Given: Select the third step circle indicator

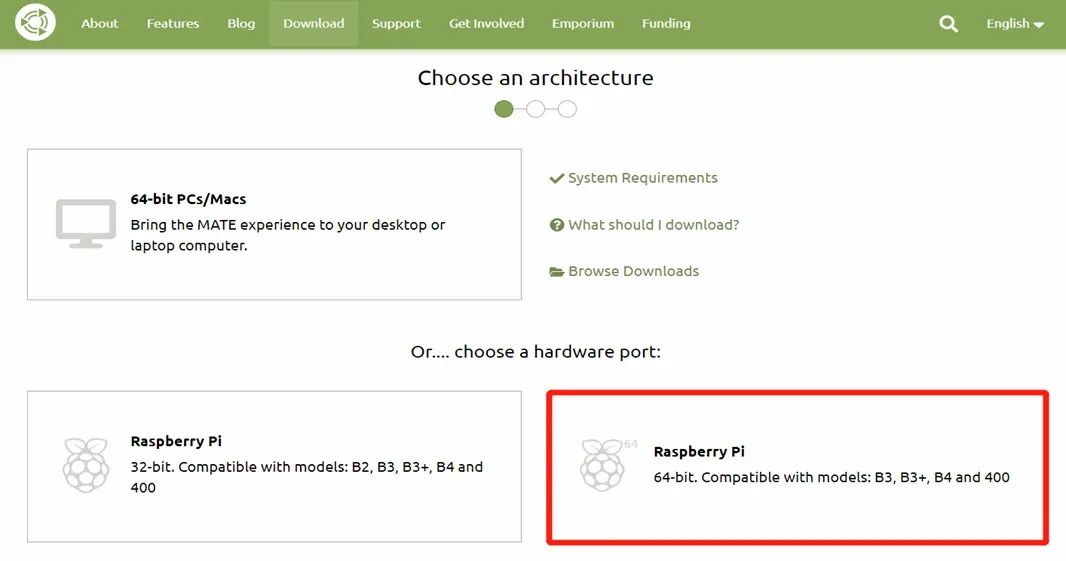Looking at the screenshot, I should pos(568,109).
